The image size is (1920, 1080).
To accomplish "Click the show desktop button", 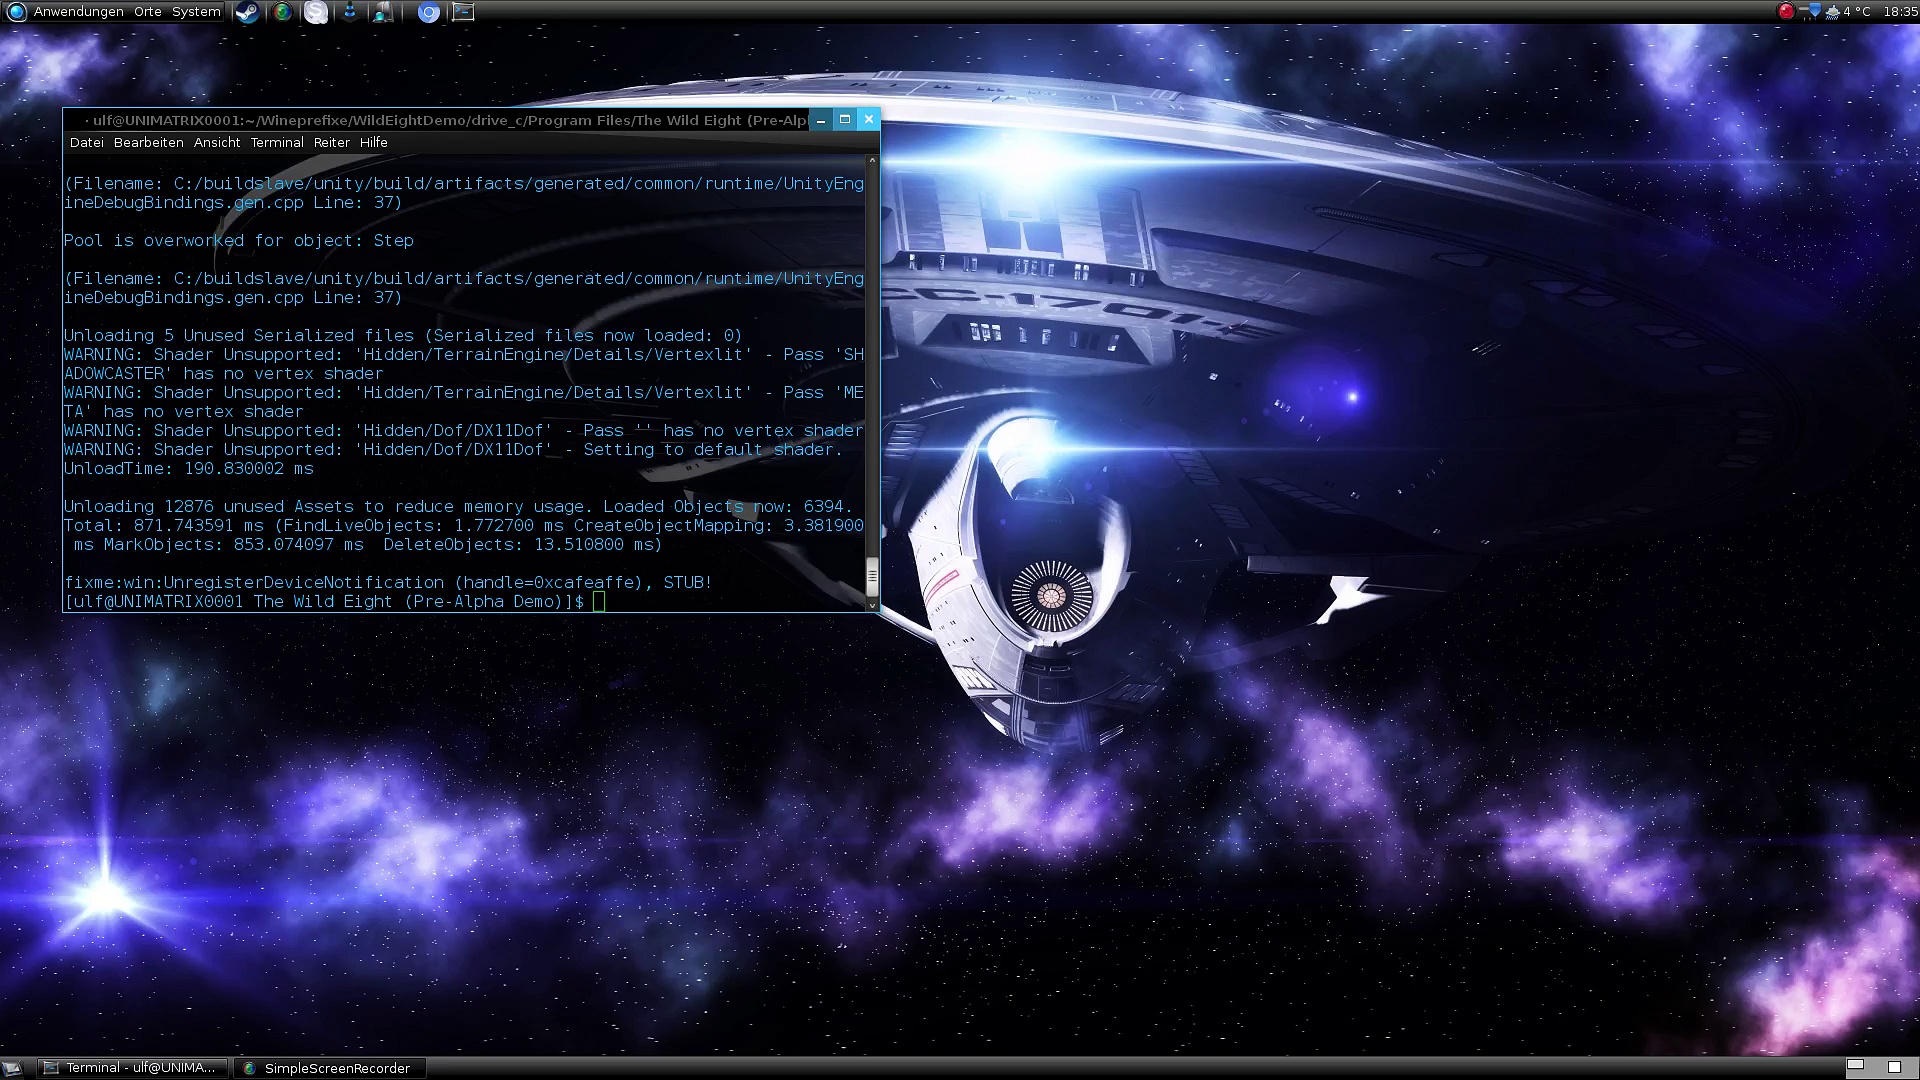I will pyautogui.click(x=12, y=1068).
